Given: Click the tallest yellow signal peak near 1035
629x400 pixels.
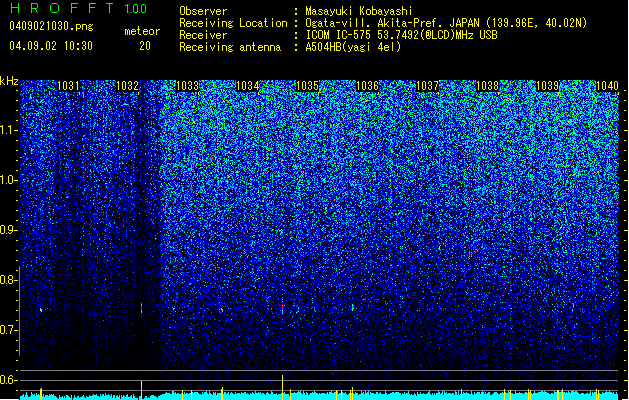Looking at the screenshot, I should click(x=282, y=387).
